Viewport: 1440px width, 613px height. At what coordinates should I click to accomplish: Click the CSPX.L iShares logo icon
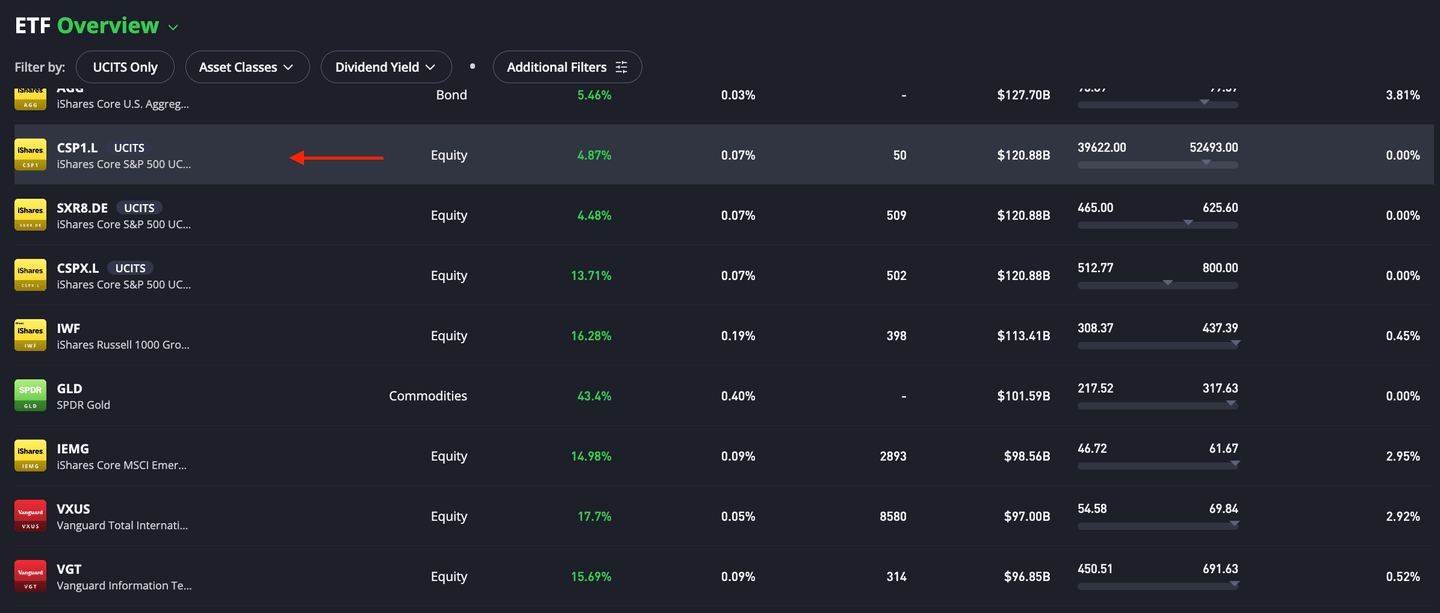coord(30,275)
